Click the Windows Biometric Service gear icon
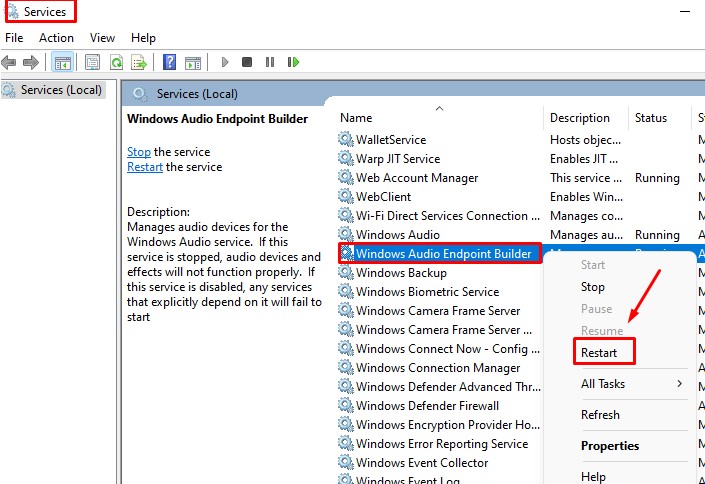 click(x=346, y=291)
